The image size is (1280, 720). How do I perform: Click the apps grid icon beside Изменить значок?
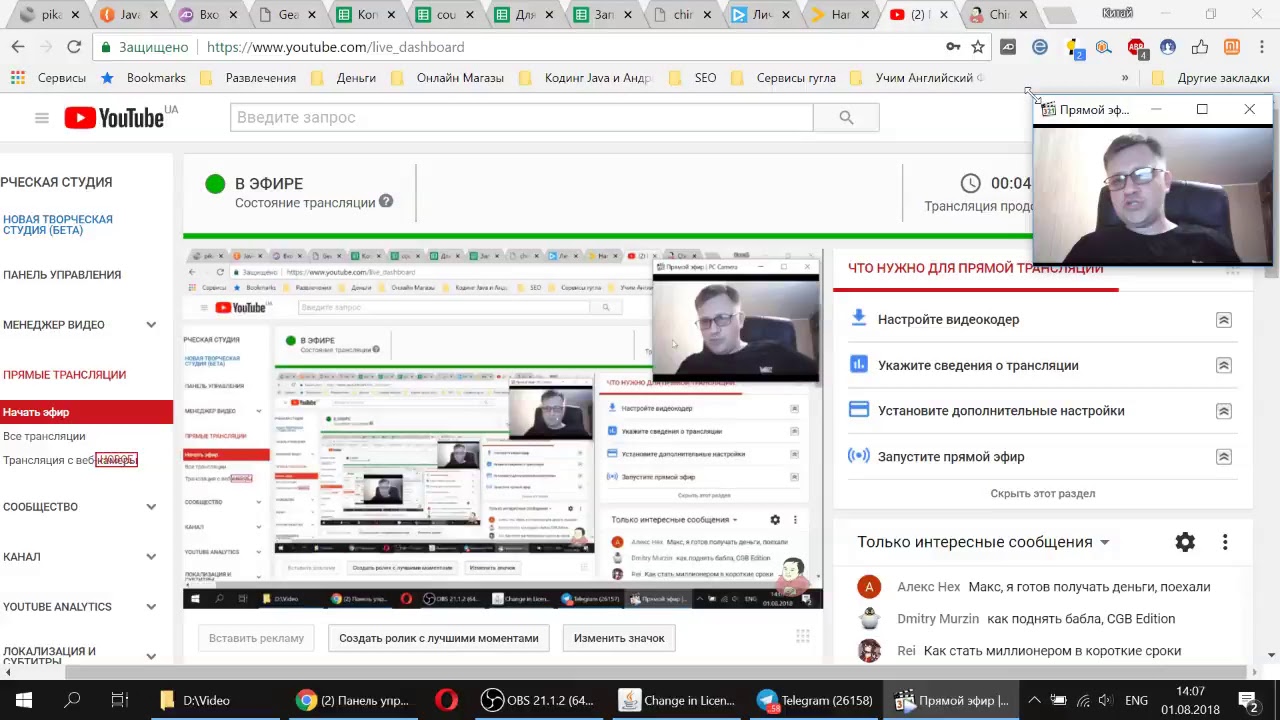(802, 637)
